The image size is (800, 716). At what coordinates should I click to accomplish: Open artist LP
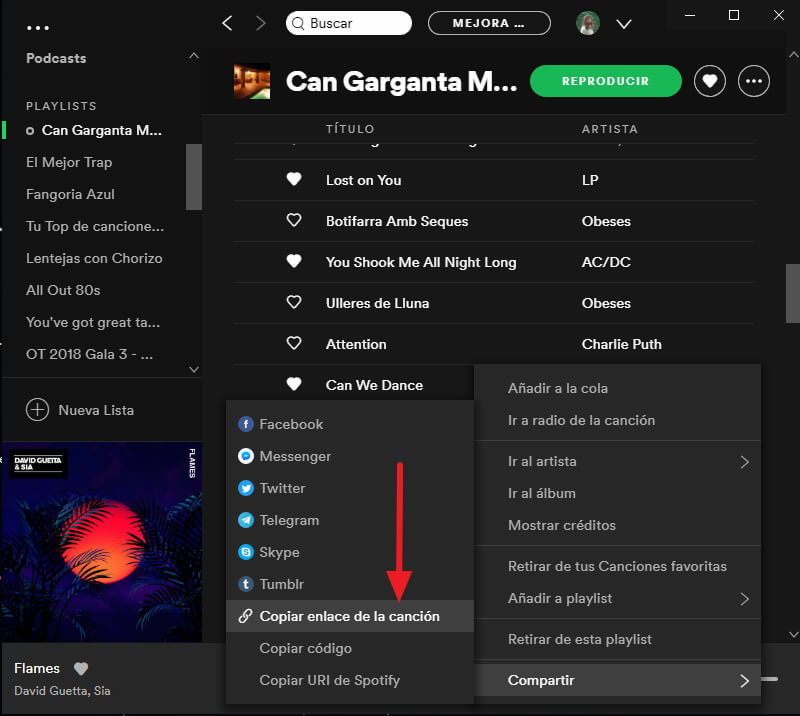pyautogui.click(x=590, y=180)
